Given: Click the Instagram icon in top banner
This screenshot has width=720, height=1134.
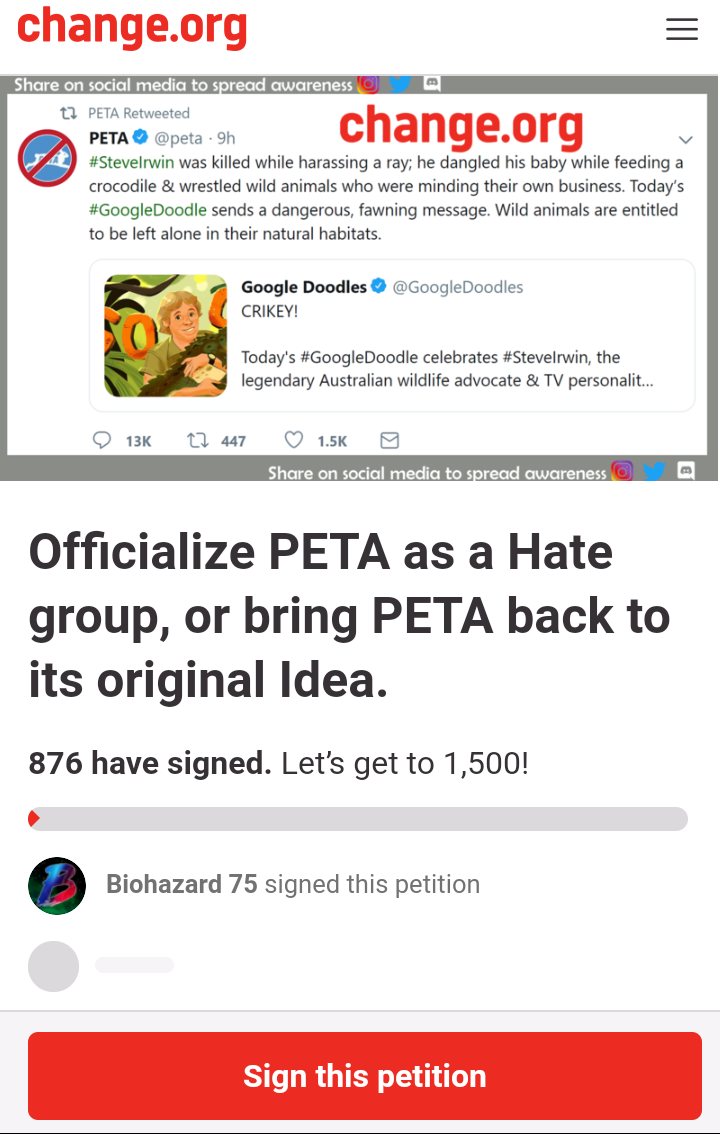Looking at the screenshot, I should [x=369, y=84].
